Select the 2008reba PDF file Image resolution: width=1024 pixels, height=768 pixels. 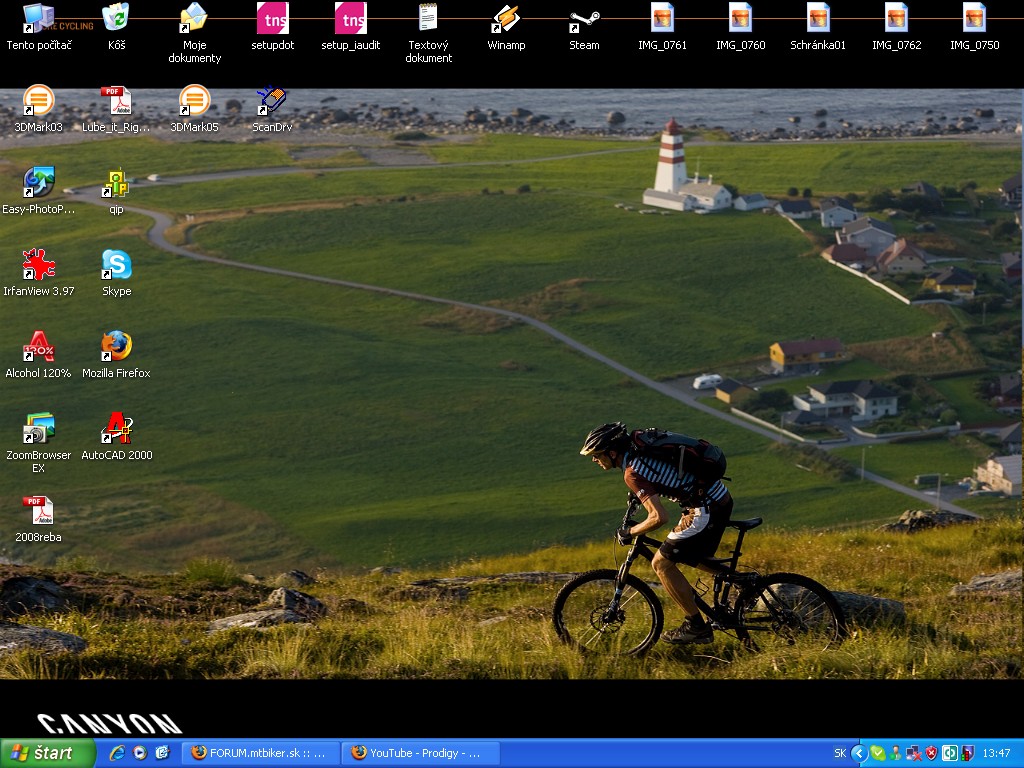[x=38, y=511]
